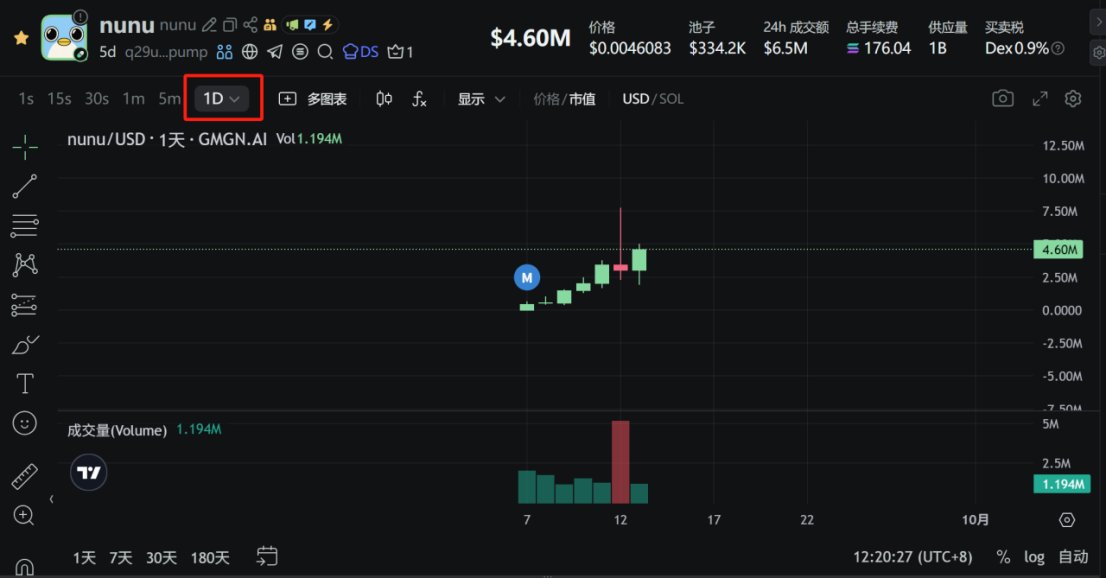Click the yellow lightning bolt badge
1107x579 pixels.
tap(328, 25)
